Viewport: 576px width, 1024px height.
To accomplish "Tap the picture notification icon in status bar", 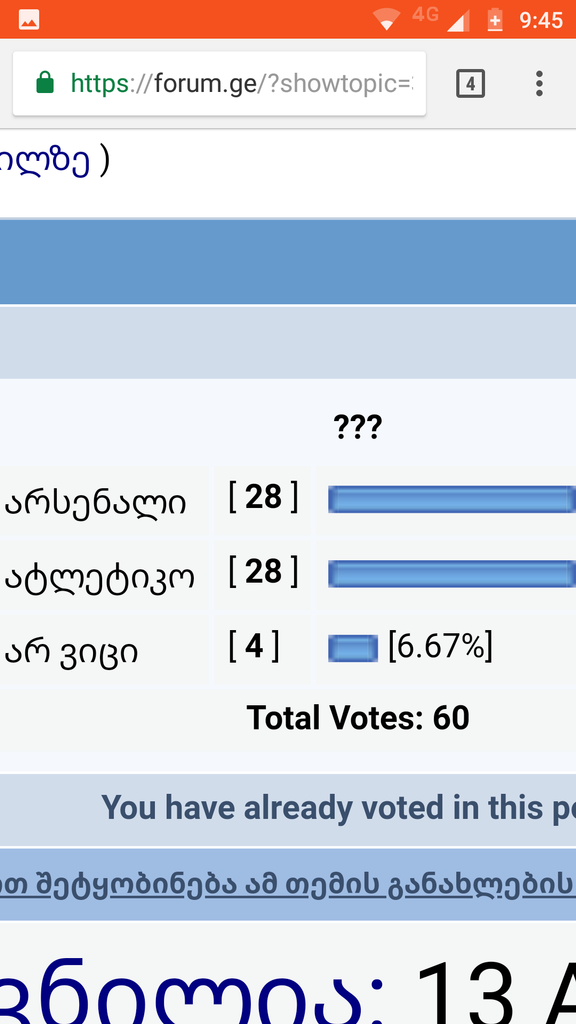I will coord(29,20).
